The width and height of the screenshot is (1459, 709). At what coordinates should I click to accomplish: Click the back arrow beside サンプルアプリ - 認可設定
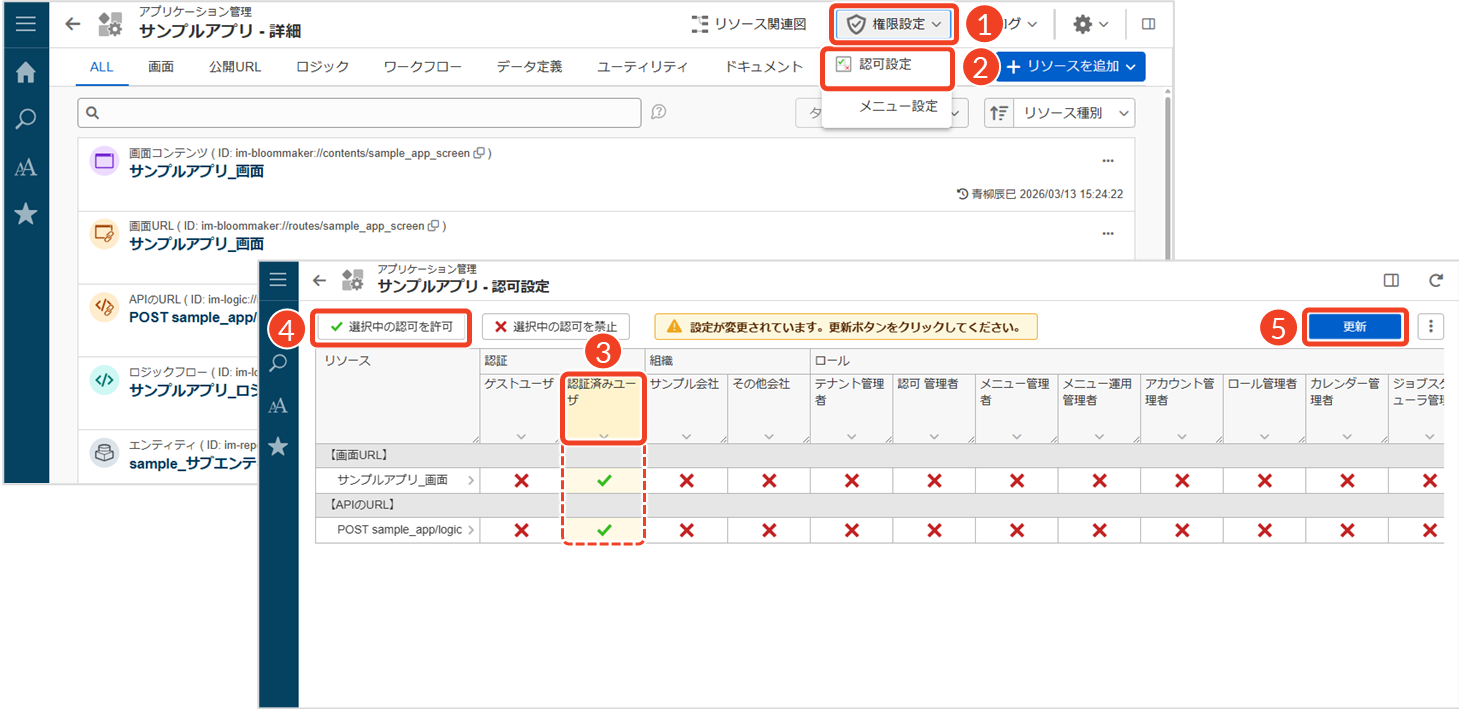[320, 281]
